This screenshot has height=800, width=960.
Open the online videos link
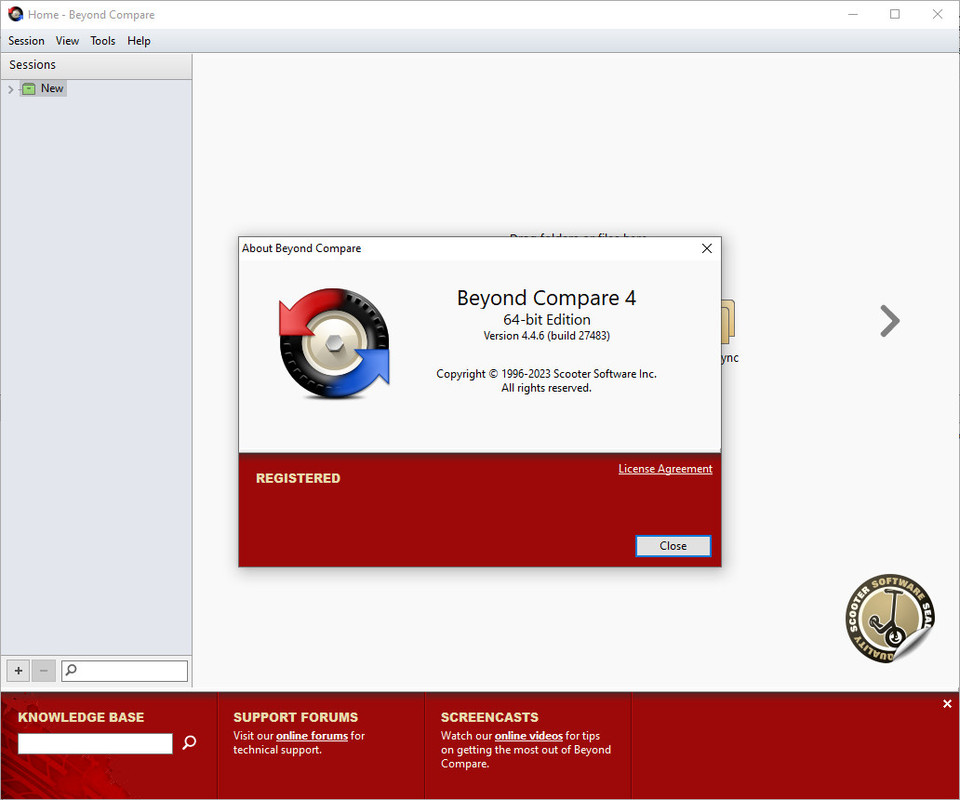point(528,736)
